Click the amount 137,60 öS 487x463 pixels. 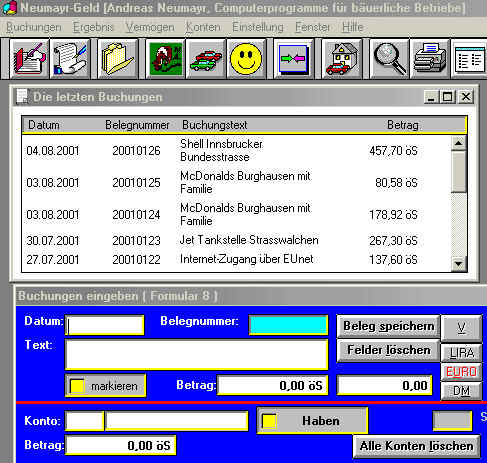pos(393,259)
